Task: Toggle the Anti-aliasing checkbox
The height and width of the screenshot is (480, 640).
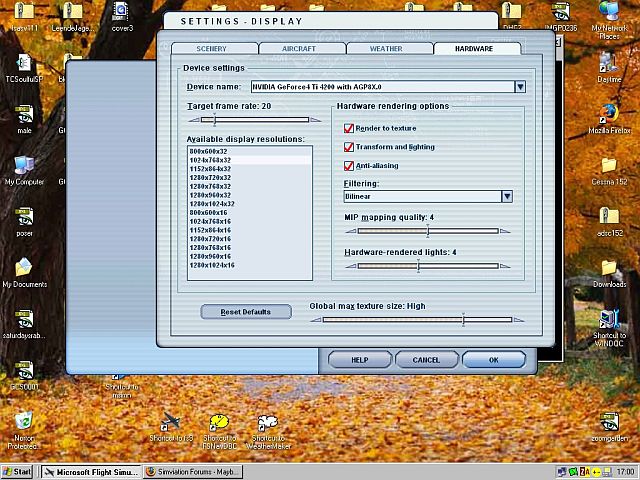Action: point(349,165)
